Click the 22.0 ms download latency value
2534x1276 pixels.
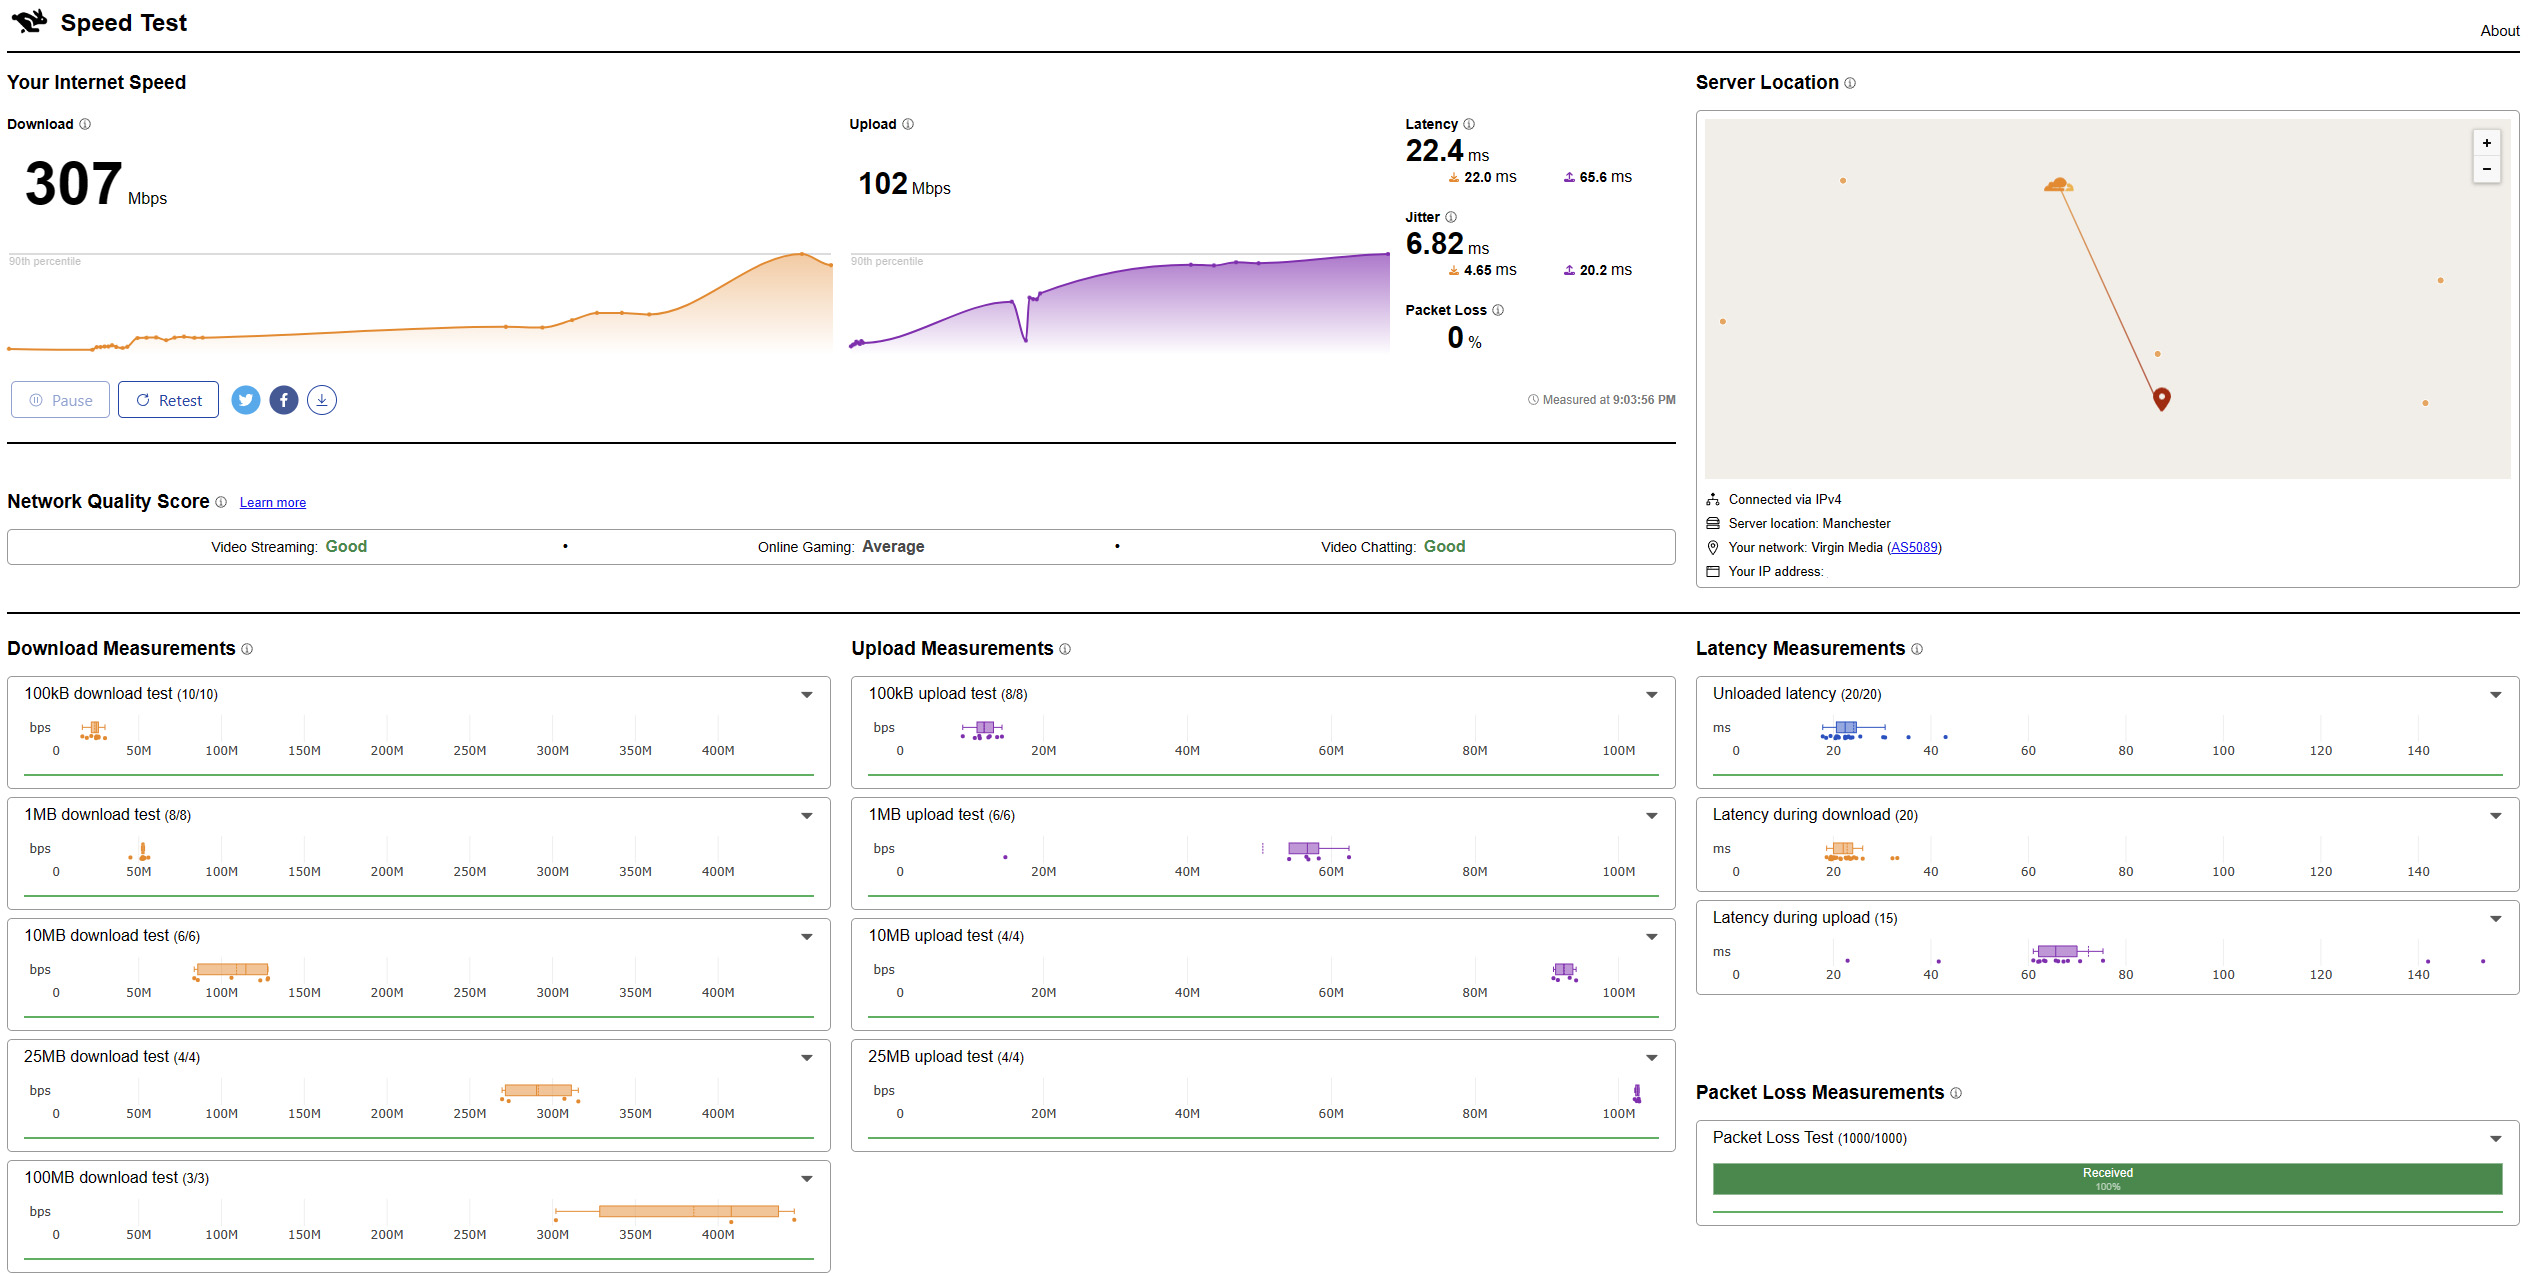click(1490, 177)
